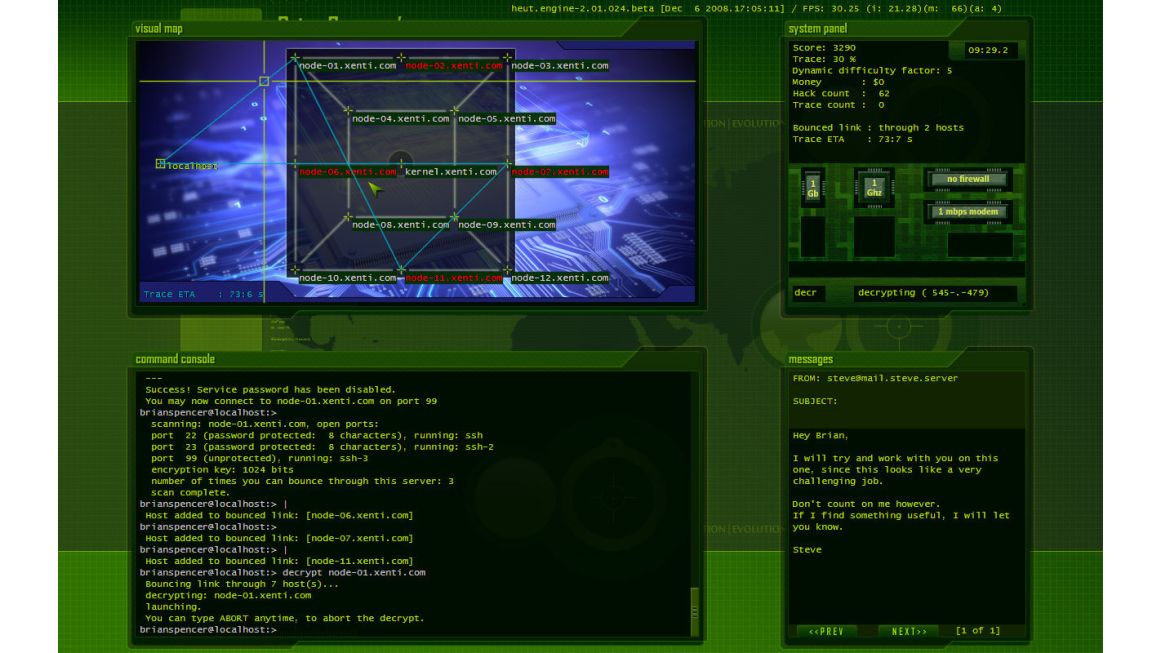Select node-10.xenti.com on the map
The width and height of the screenshot is (1160, 653).
[x=348, y=278]
